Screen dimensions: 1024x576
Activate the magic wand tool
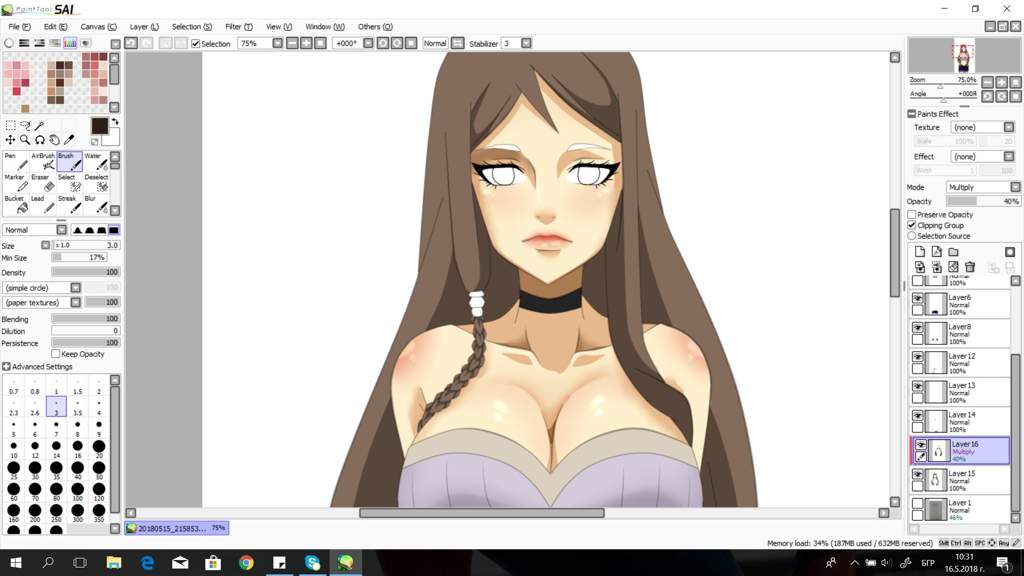pyautogui.click(x=39, y=125)
